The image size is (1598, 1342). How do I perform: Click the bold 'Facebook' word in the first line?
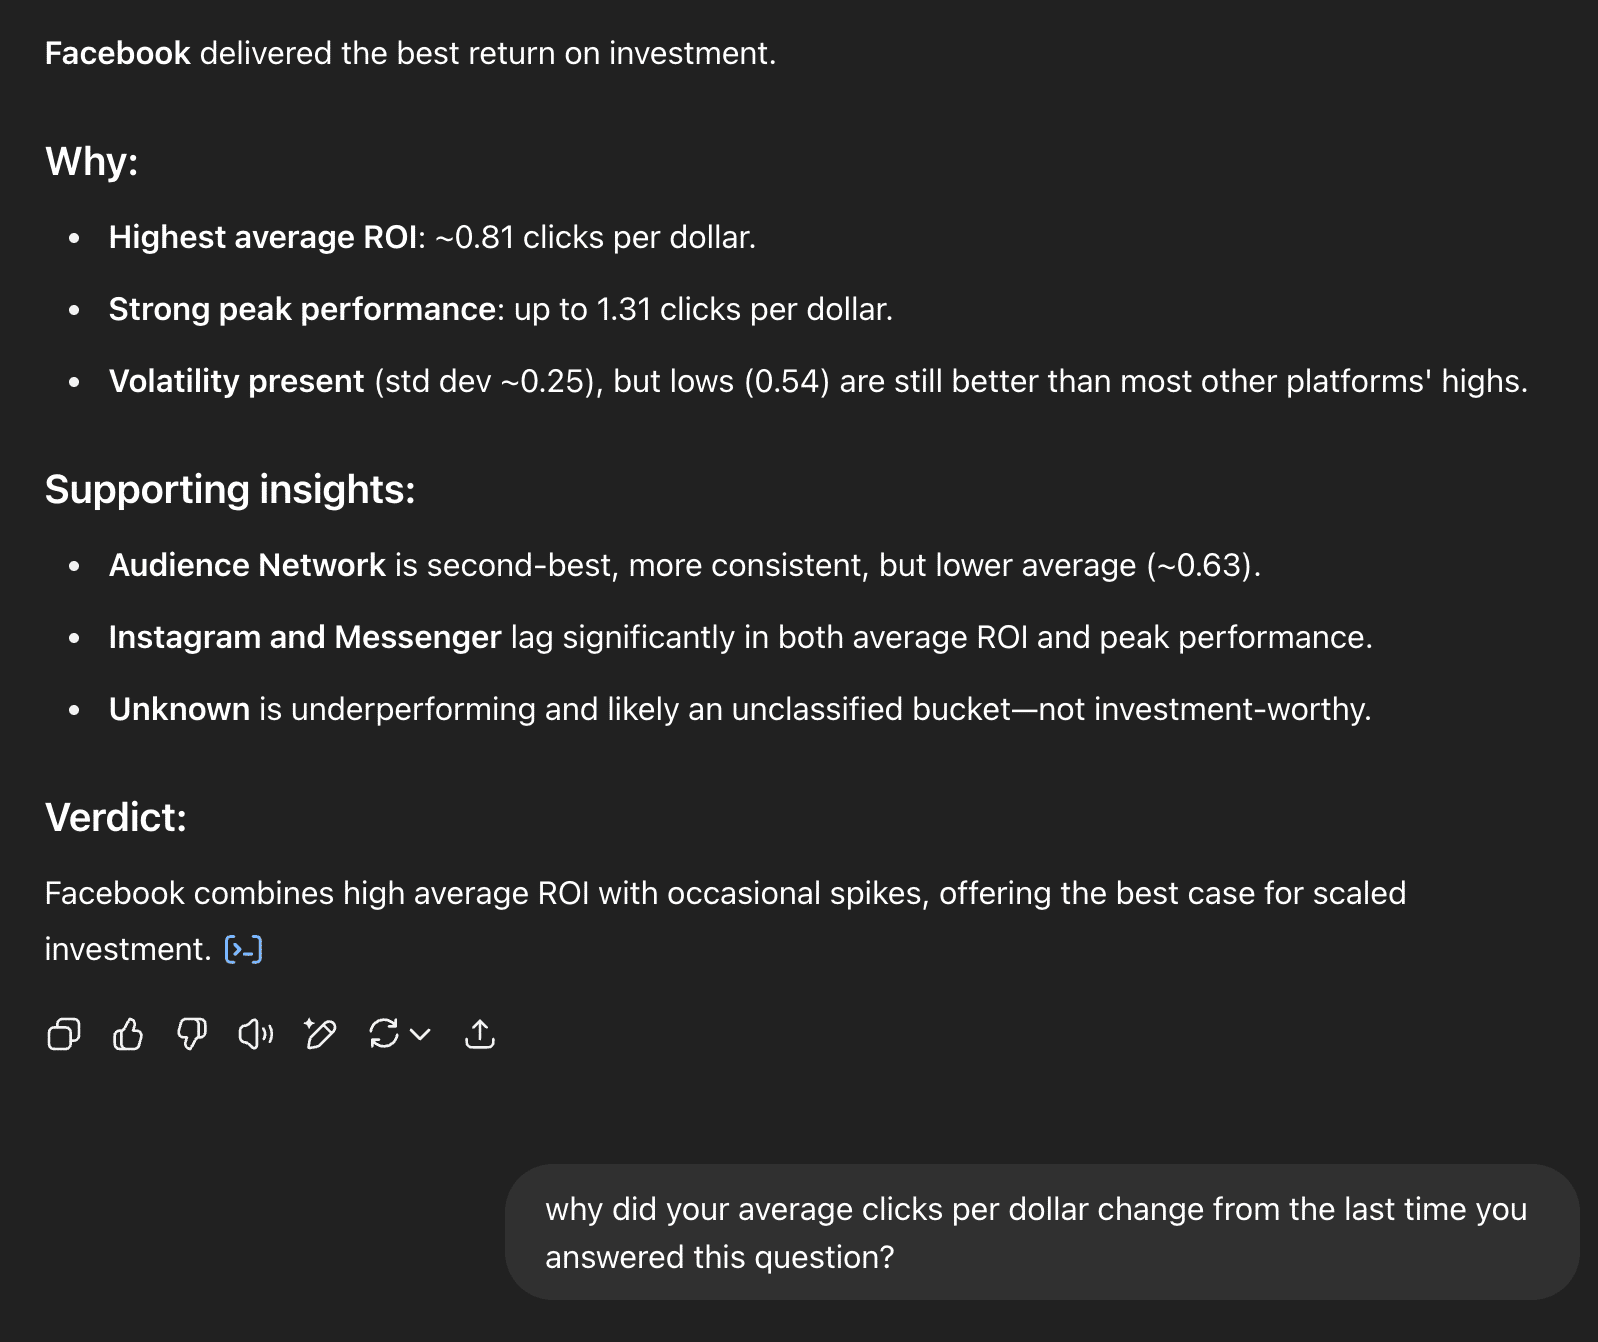click(x=118, y=53)
